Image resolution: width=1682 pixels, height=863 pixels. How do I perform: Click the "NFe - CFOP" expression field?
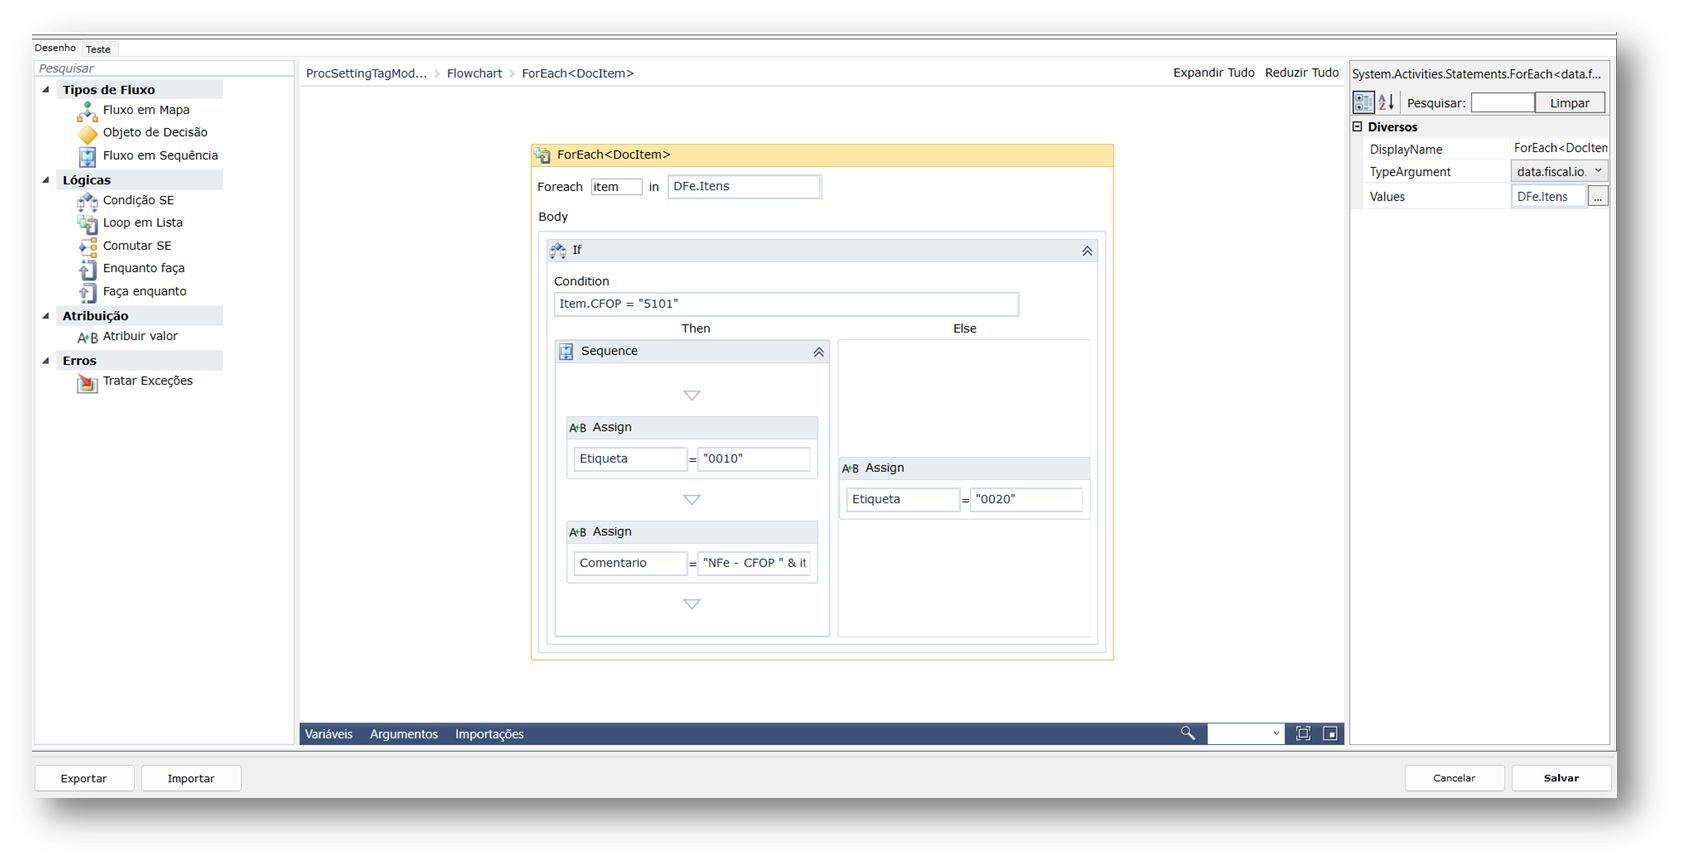[x=753, y=564]
